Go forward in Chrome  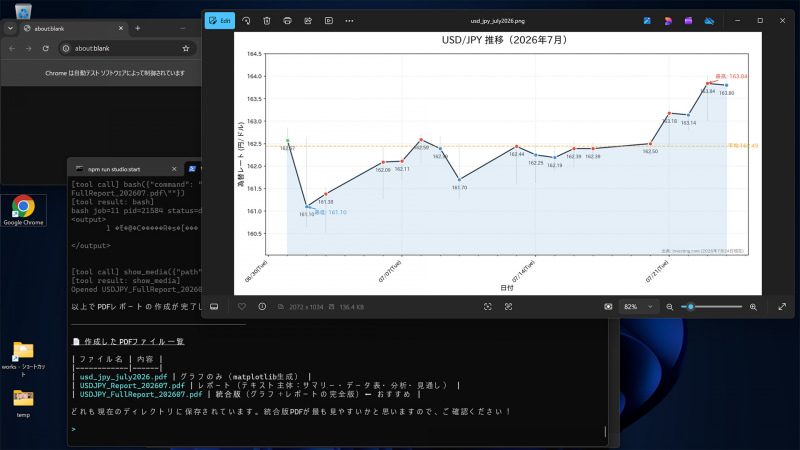pyautogui.click(x=29, y=48)
